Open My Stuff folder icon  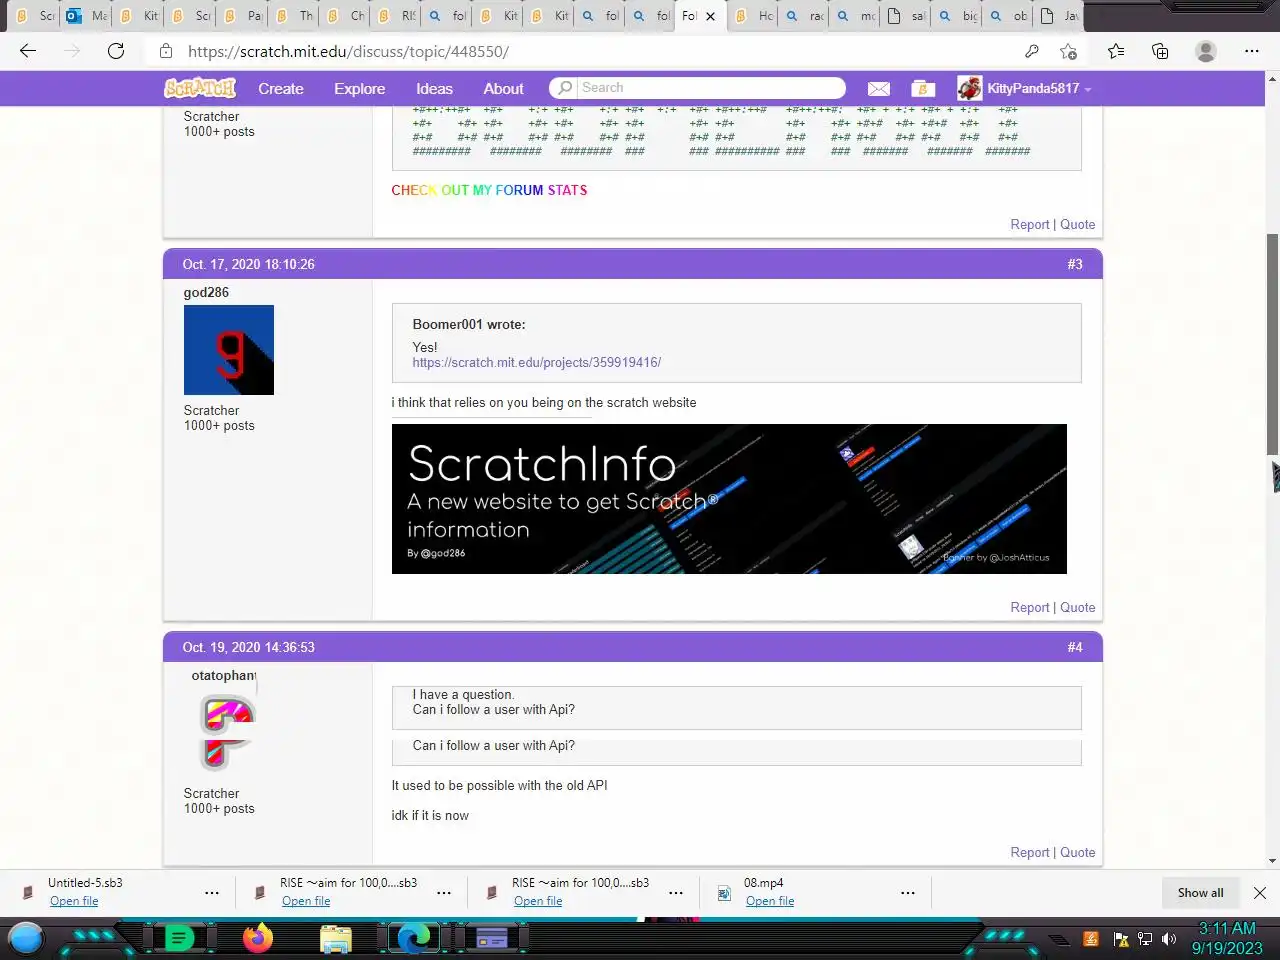click(923, 89)
